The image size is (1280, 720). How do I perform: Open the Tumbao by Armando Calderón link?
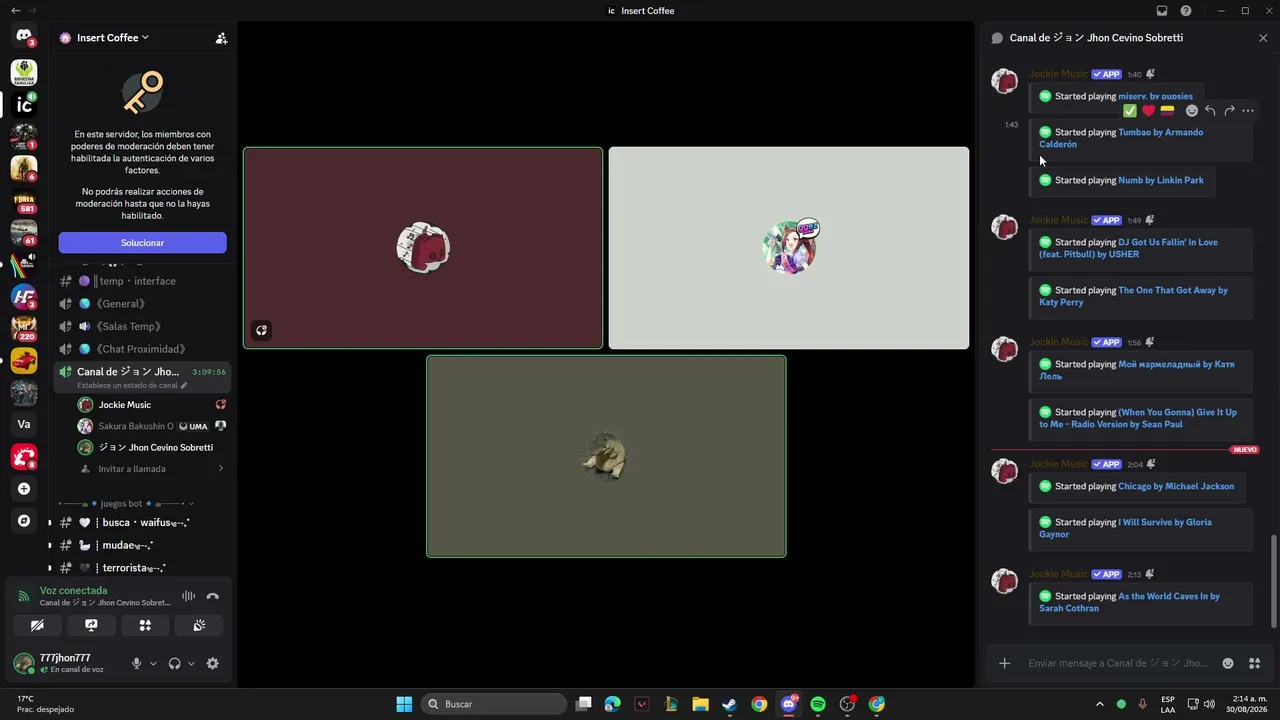click(x=1121, y=138)
